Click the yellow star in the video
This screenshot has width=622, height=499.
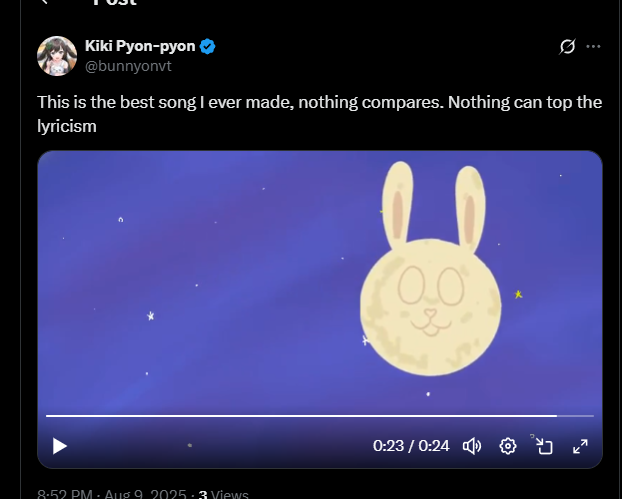click(518, 294)
